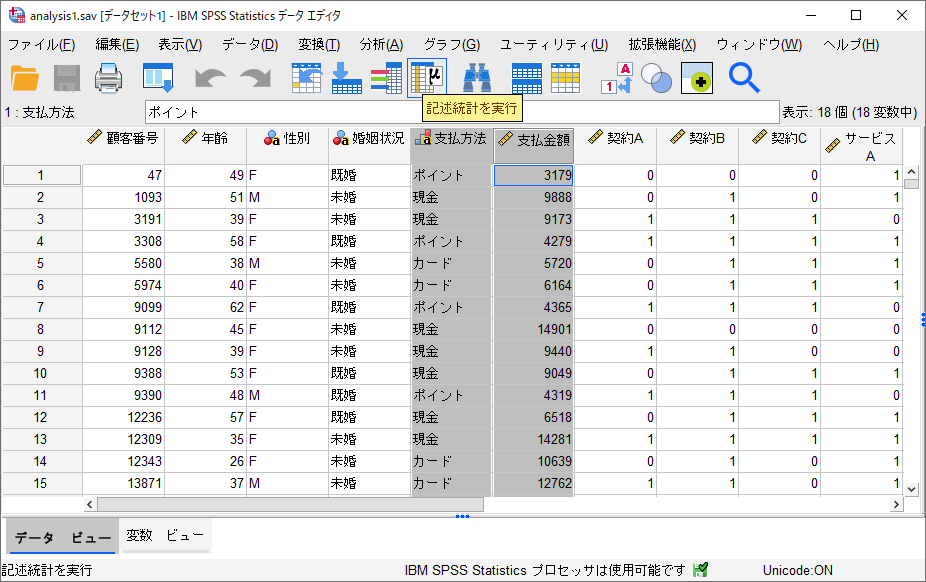
Task: Open the ヘルプ(H) menu
Action: click(851, 45)
